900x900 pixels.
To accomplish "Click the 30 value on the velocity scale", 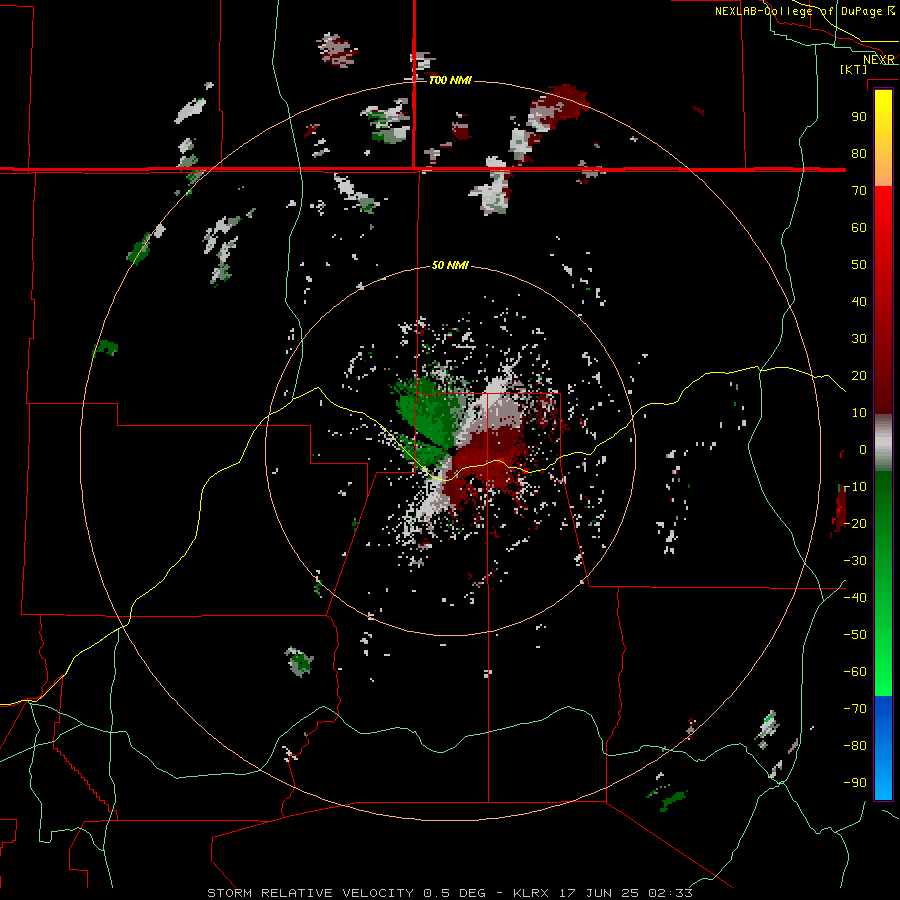I will tap(859, 339).
